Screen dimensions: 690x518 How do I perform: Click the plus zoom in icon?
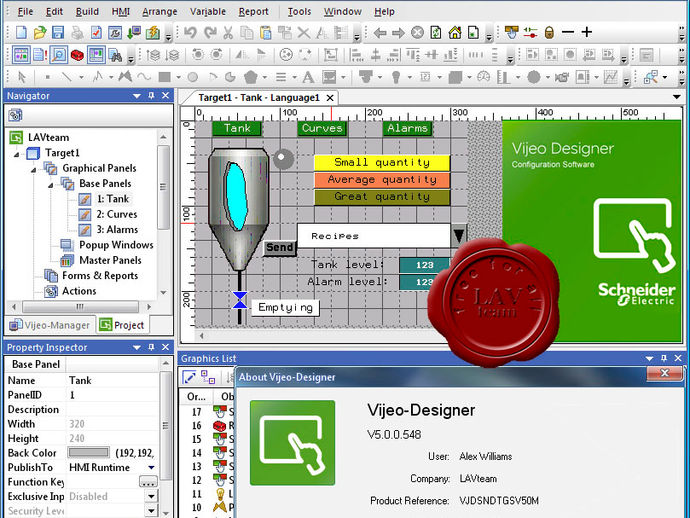pyautogui.click(x=587, y=32)
